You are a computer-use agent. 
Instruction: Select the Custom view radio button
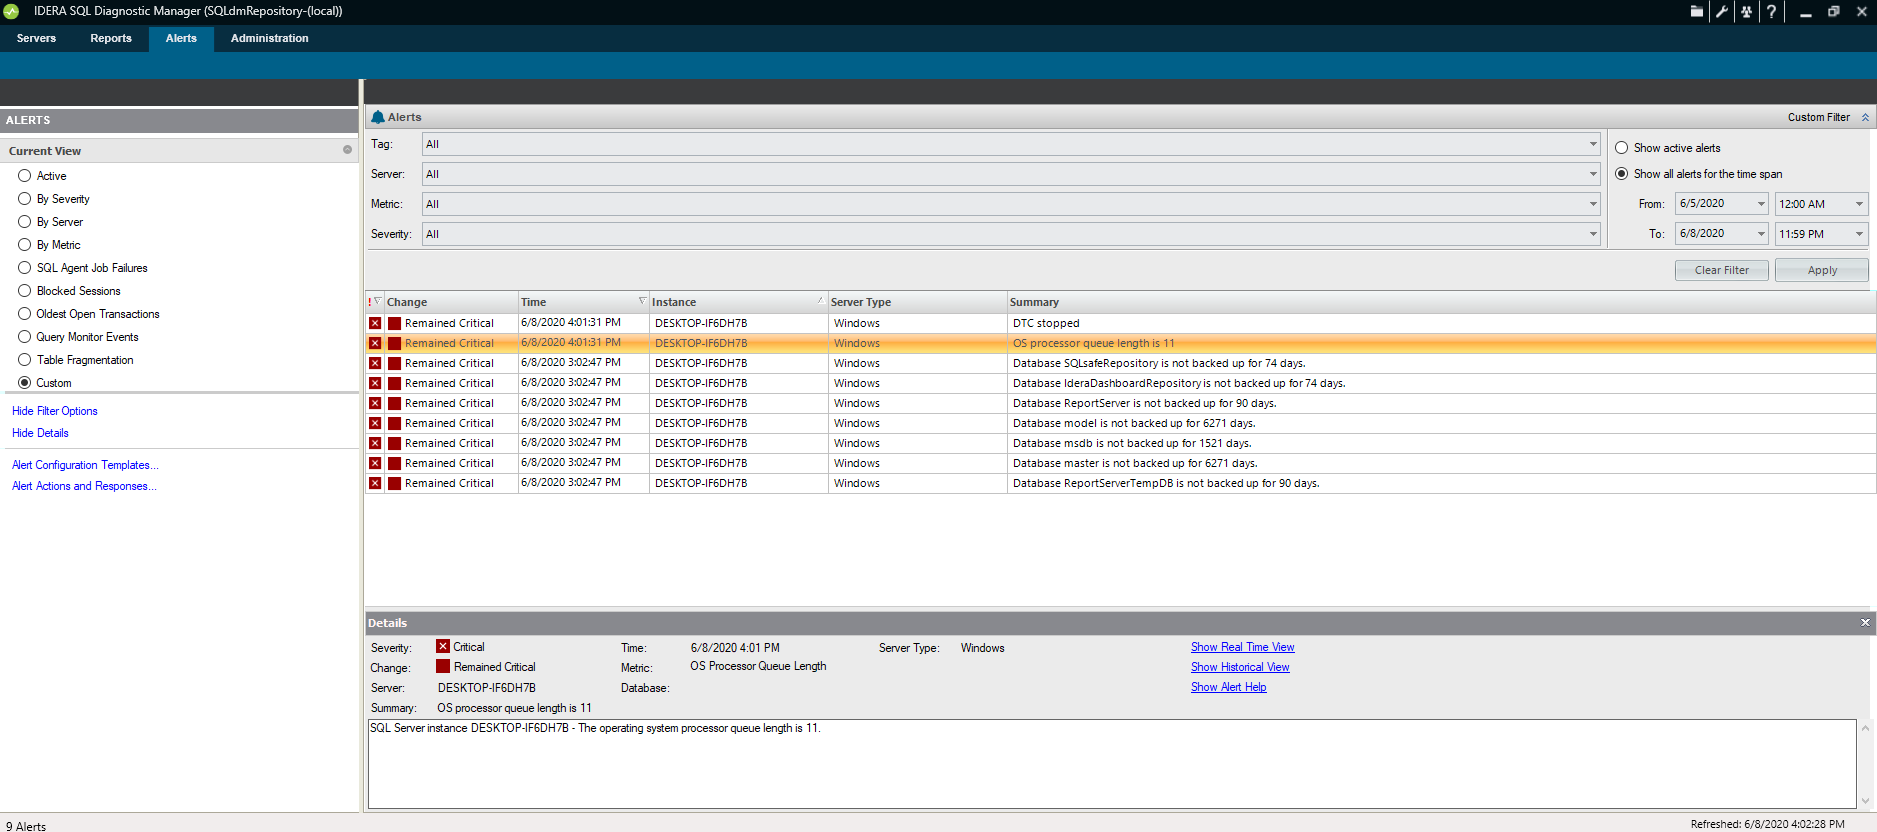click(x=24, y=382)
